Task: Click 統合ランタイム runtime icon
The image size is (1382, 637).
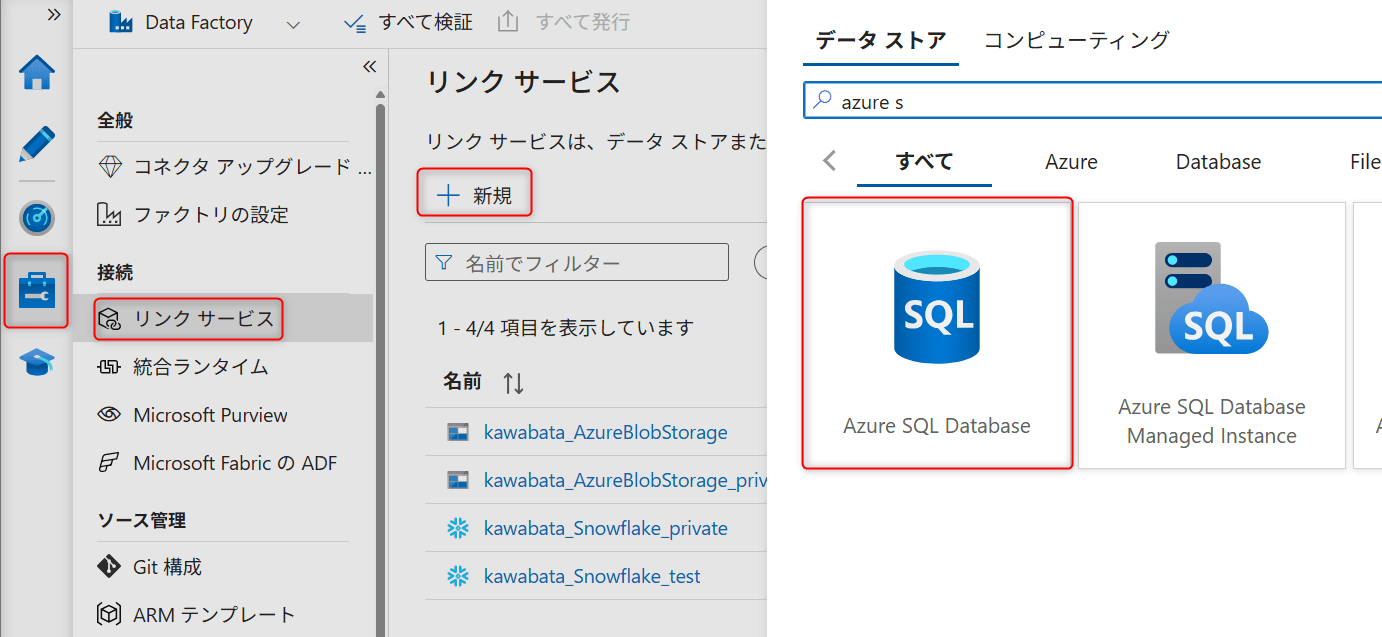Action: tap(109, 367)
